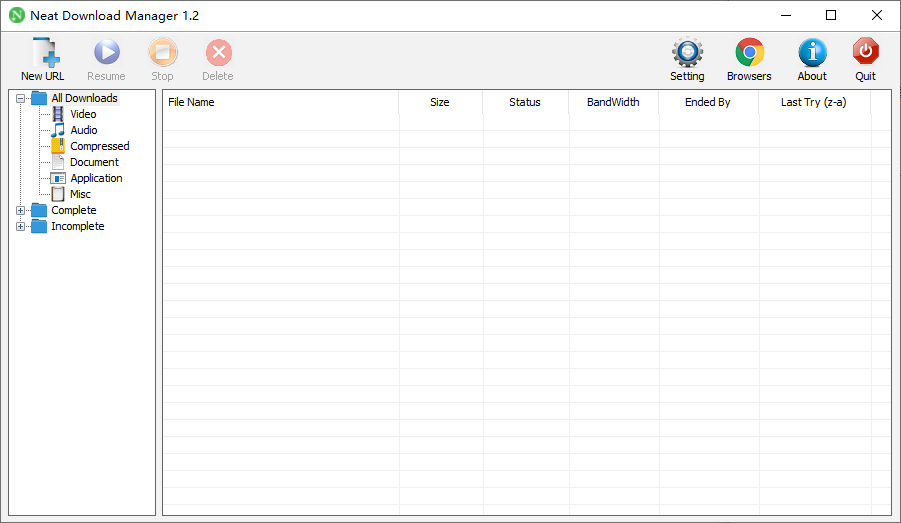The height and width of the screenshot is (523, 901).
Task: Sort by the File Name column header
Action: click(280, 102)
